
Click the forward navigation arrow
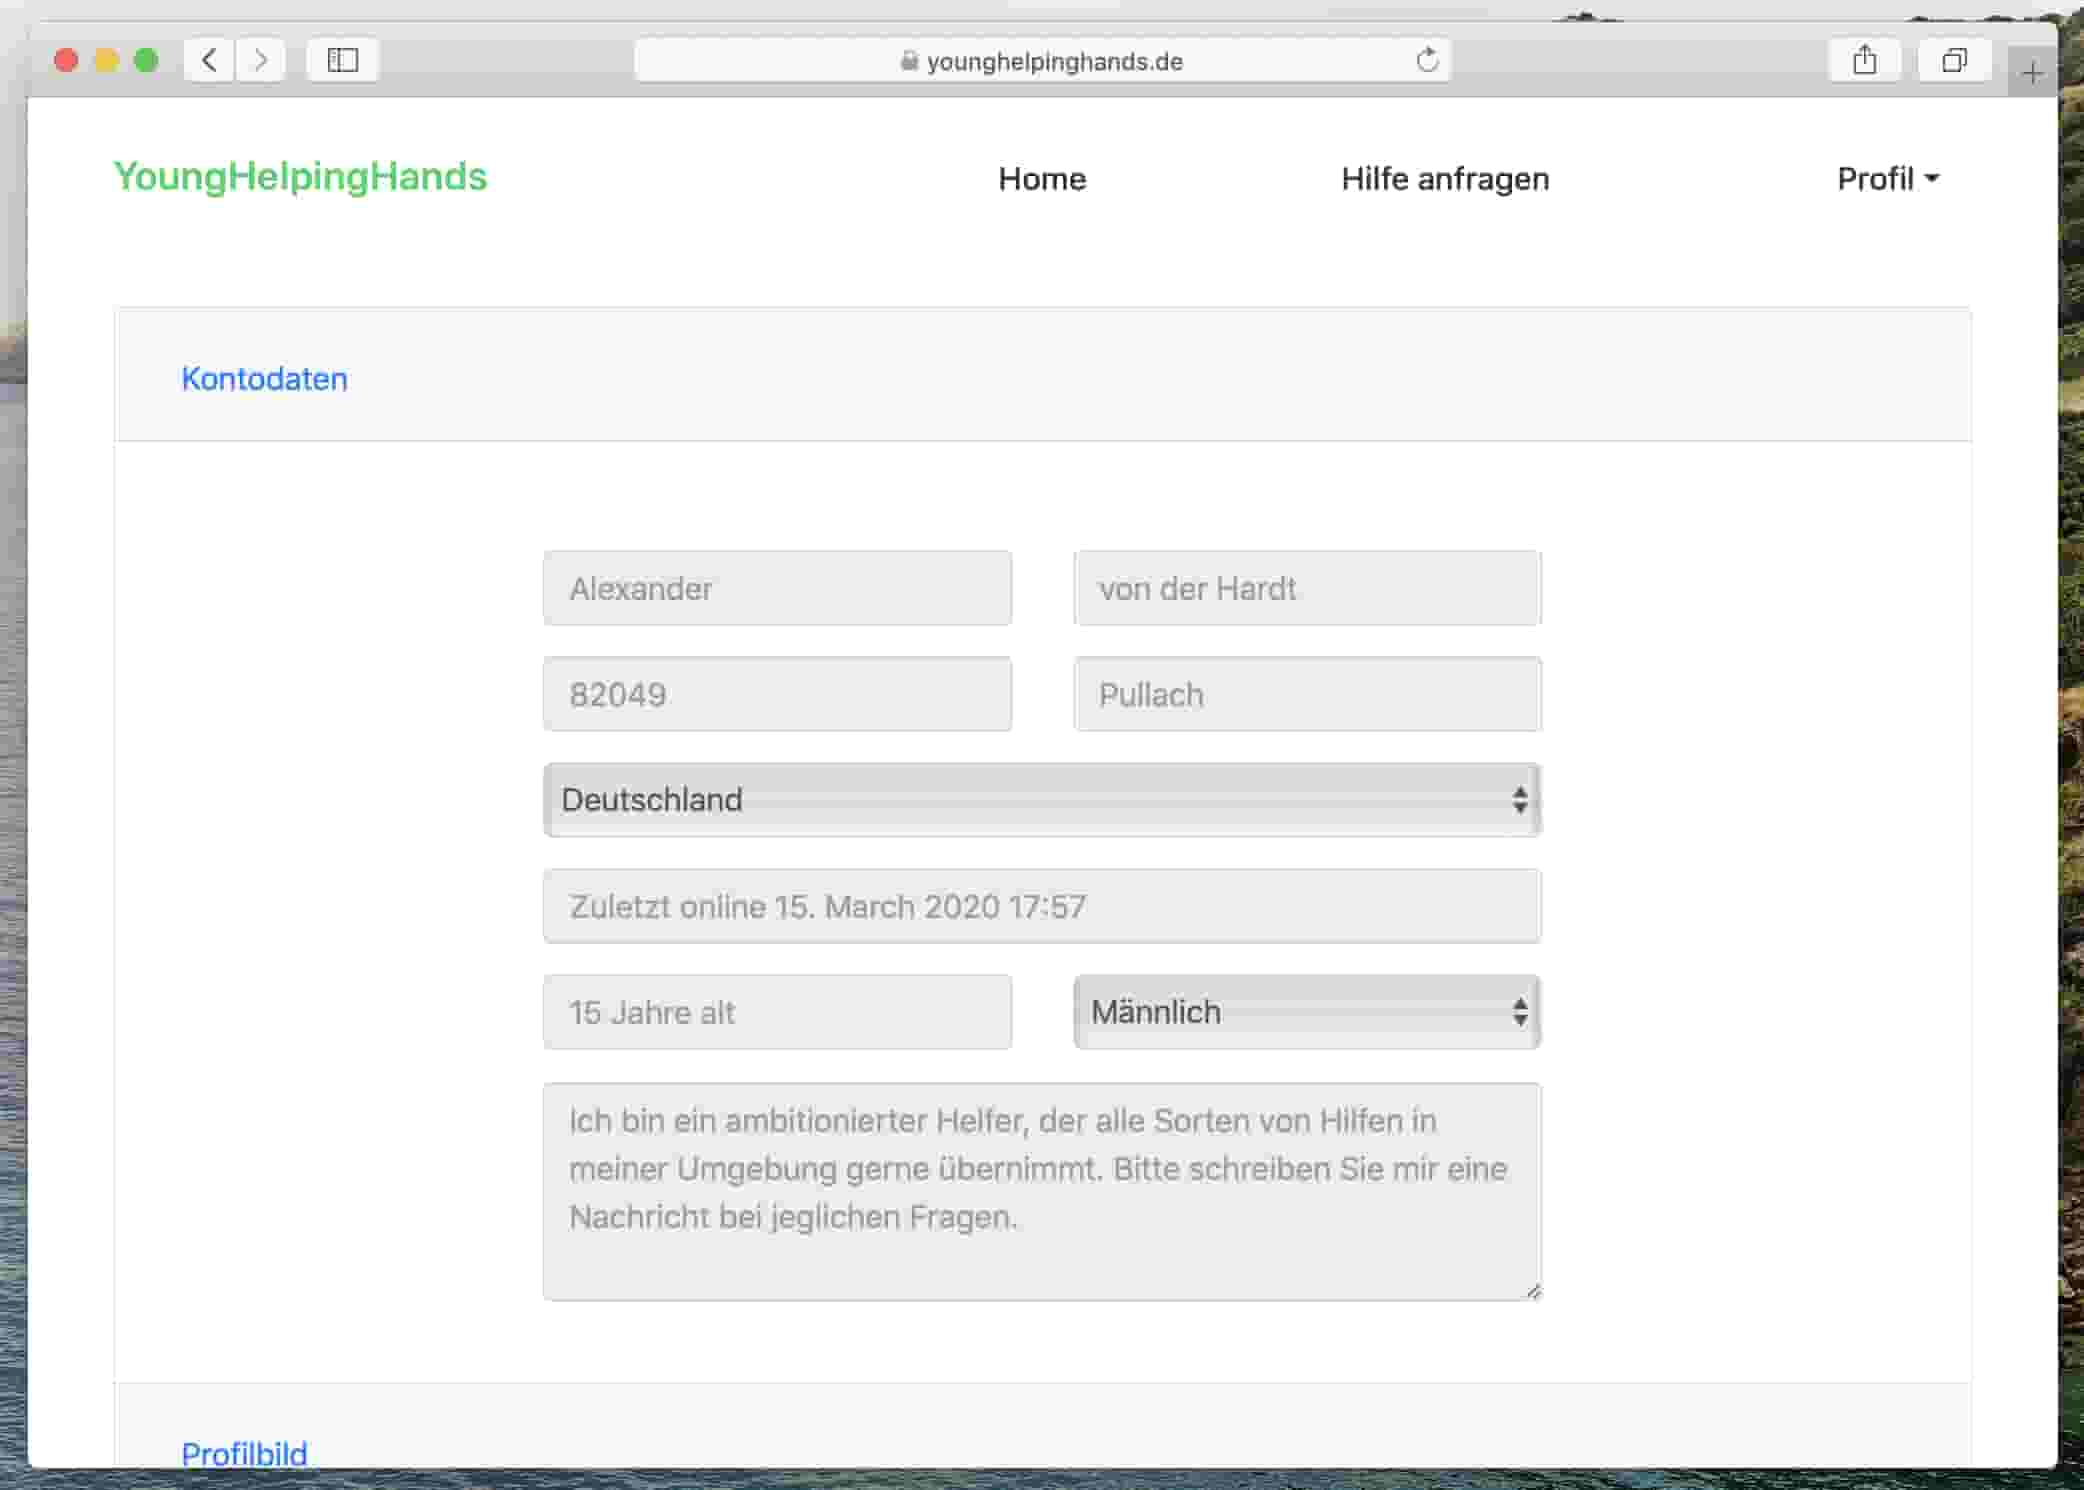tap(260, 60)
